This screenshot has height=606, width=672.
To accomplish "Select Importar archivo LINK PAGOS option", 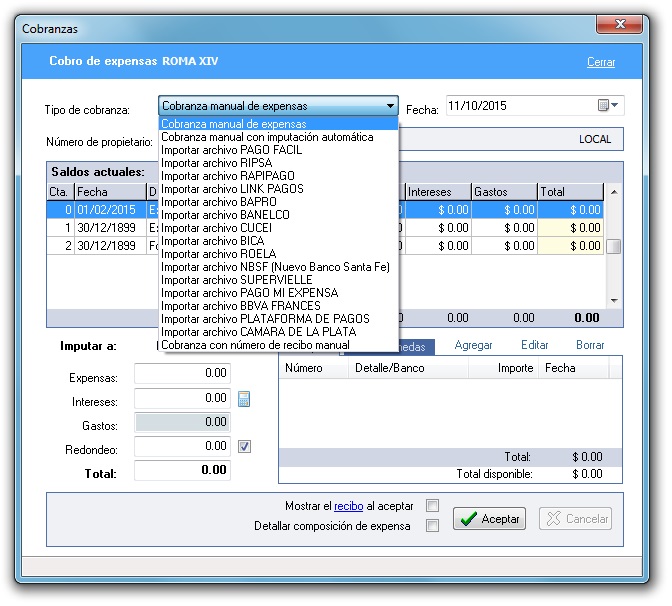I will (232, 189).
